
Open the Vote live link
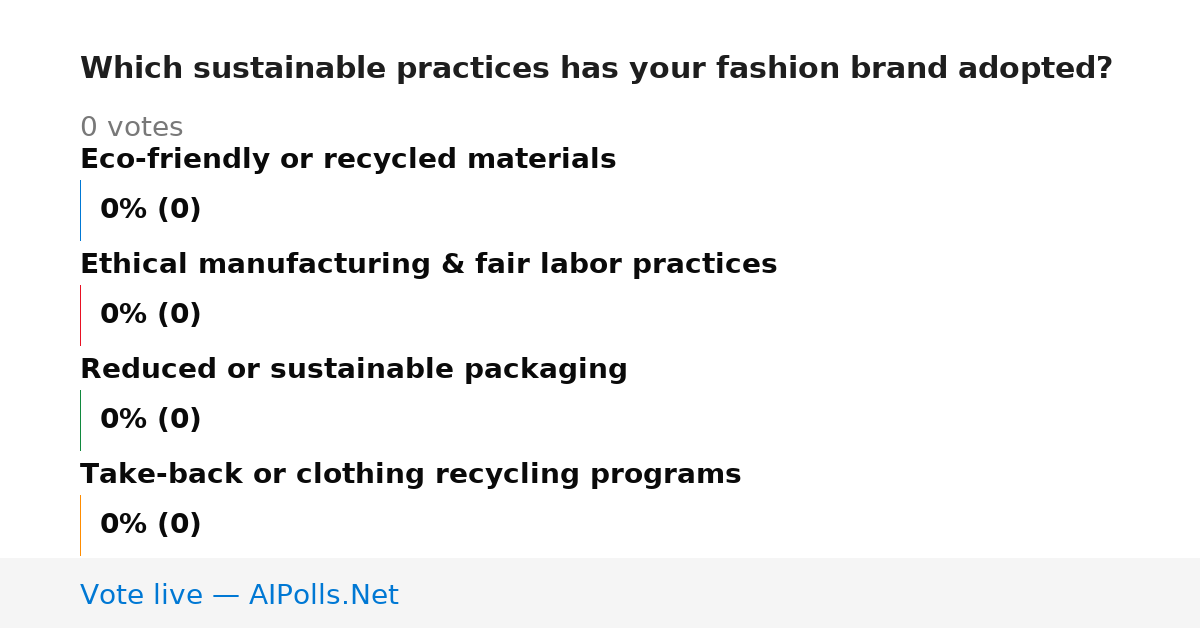coord(239,595)
